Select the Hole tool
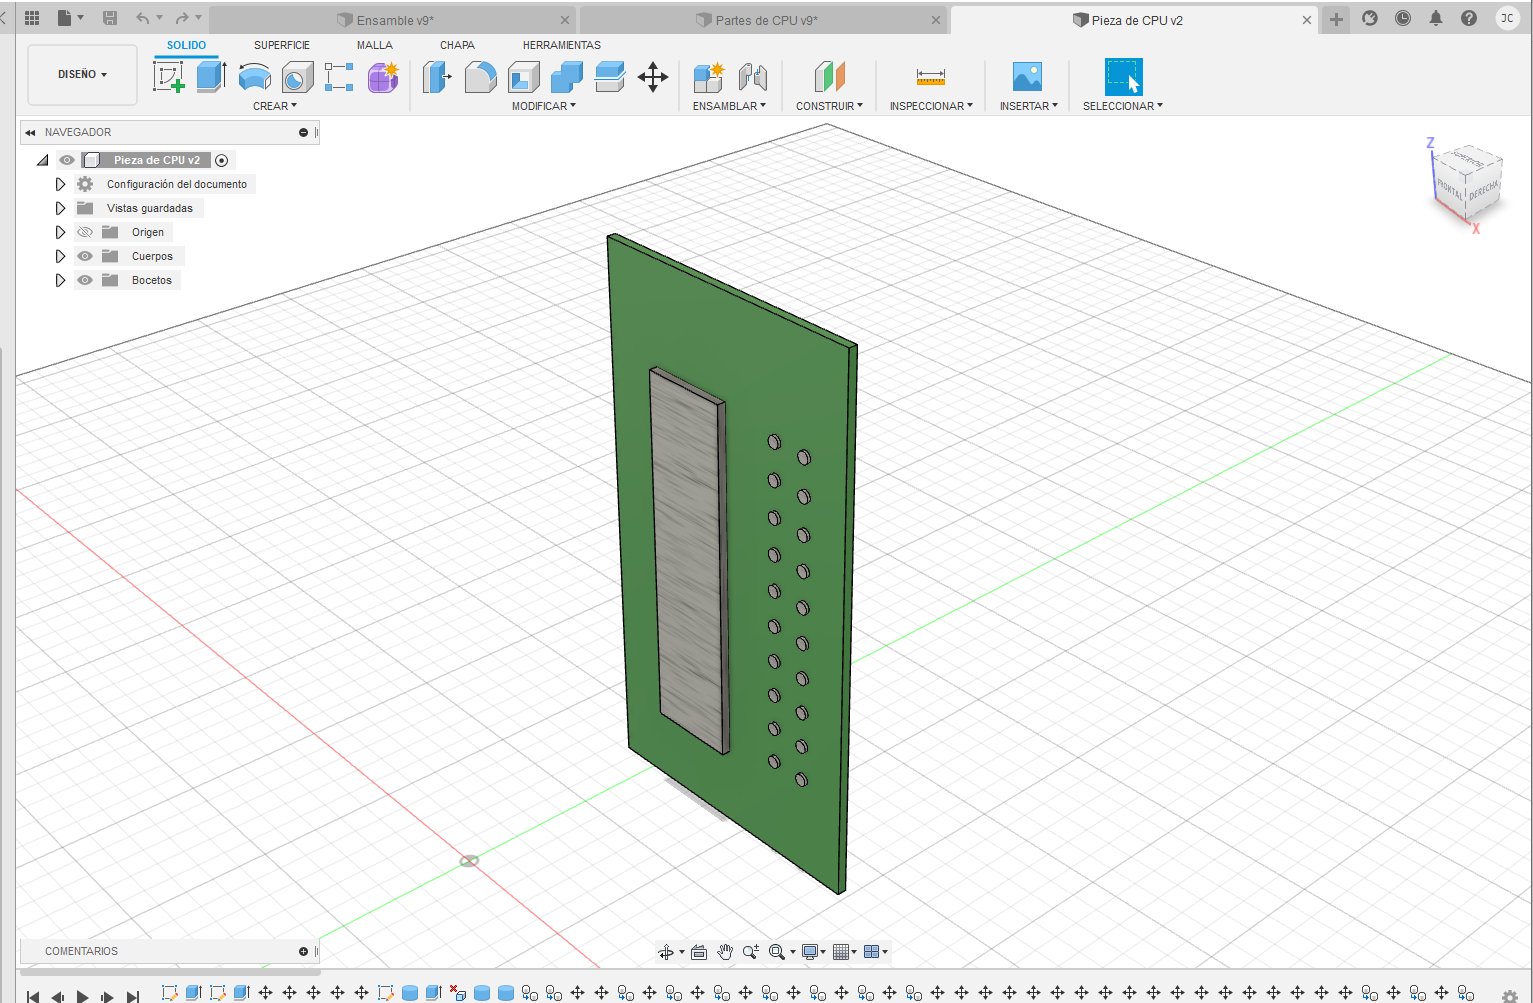 [297, 77]
